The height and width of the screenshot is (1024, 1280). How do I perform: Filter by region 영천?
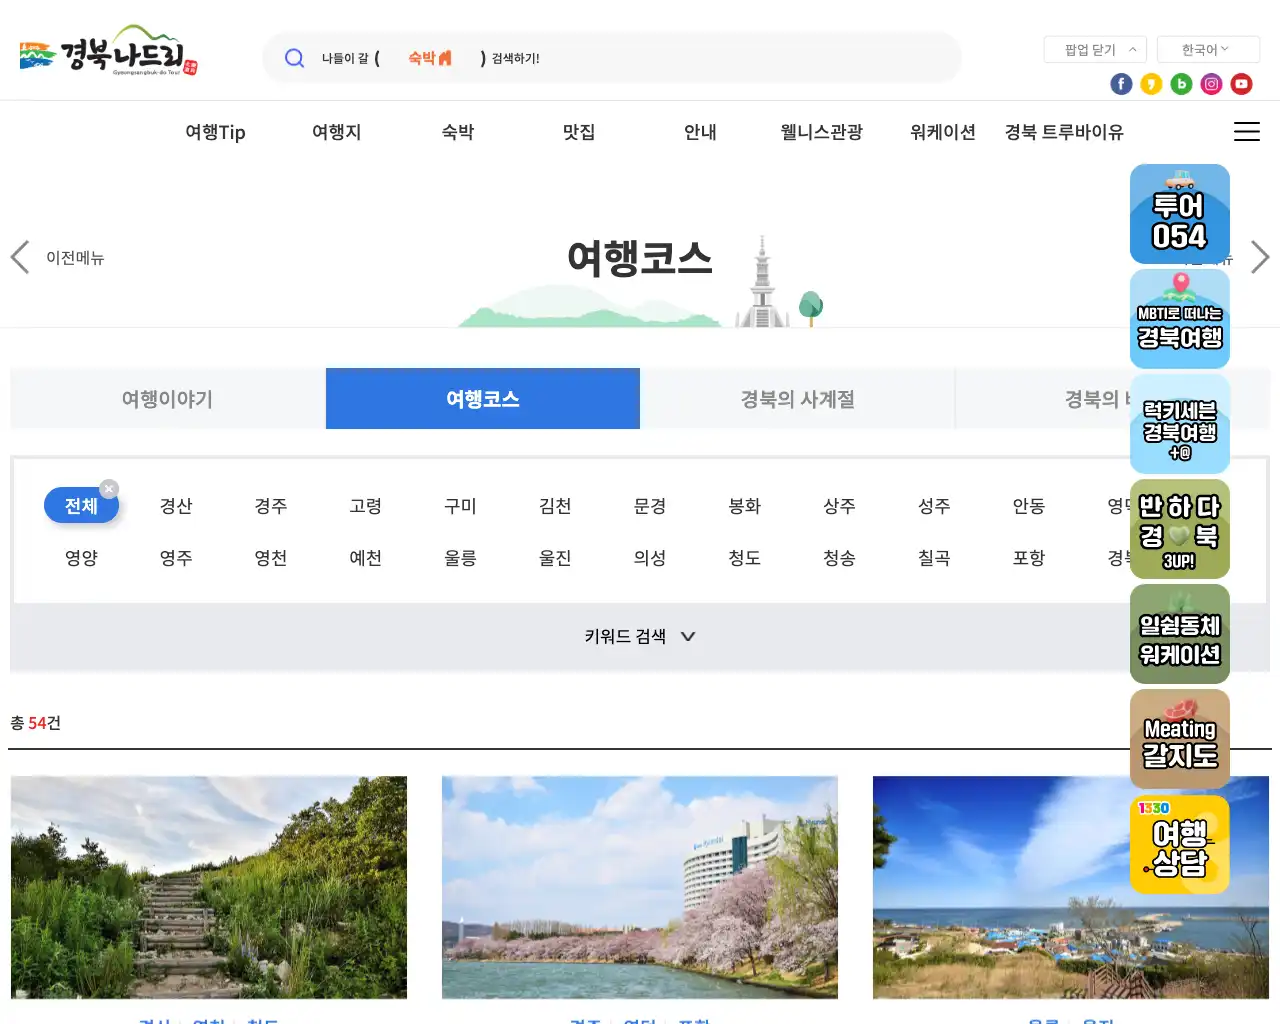pyautogui.click(x=271, y=558)
